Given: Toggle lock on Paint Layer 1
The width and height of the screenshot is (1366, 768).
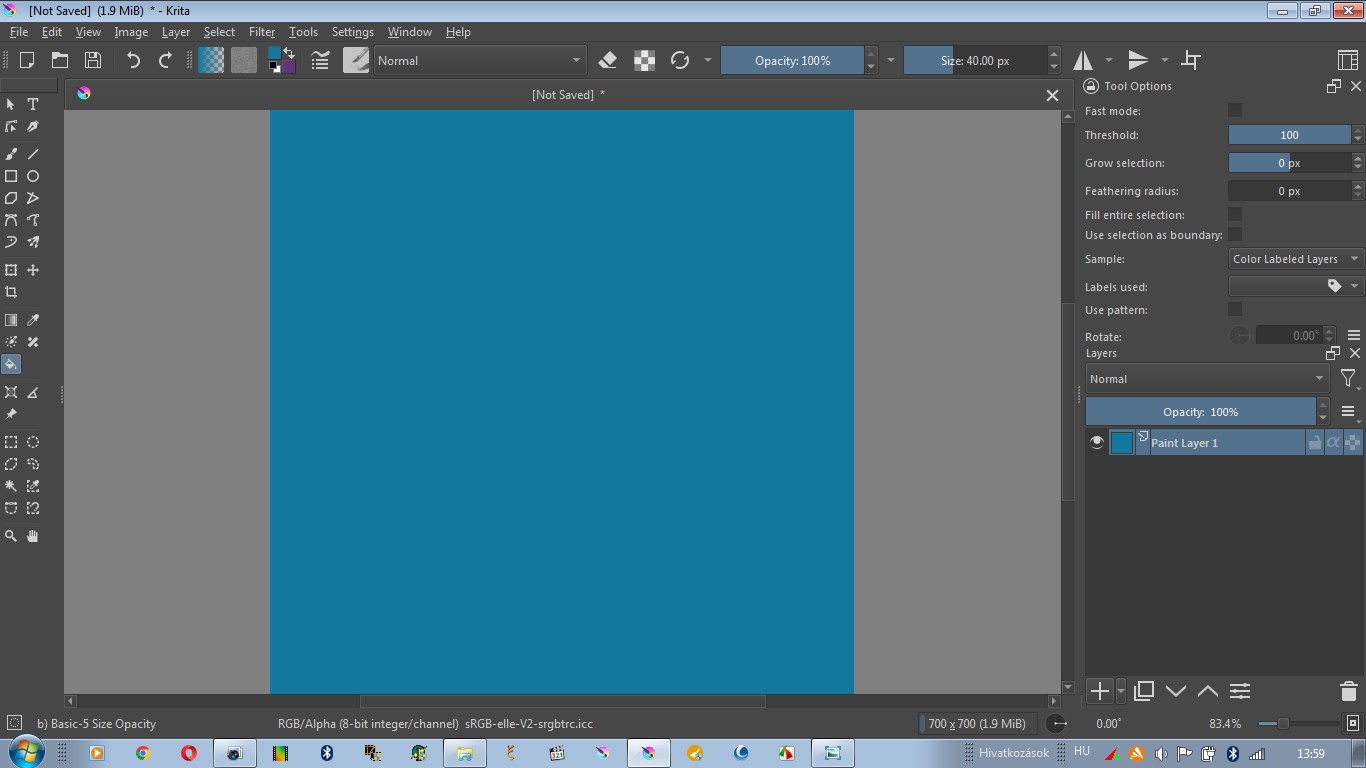Looking at the screenshot, I should pos(1314,442).
